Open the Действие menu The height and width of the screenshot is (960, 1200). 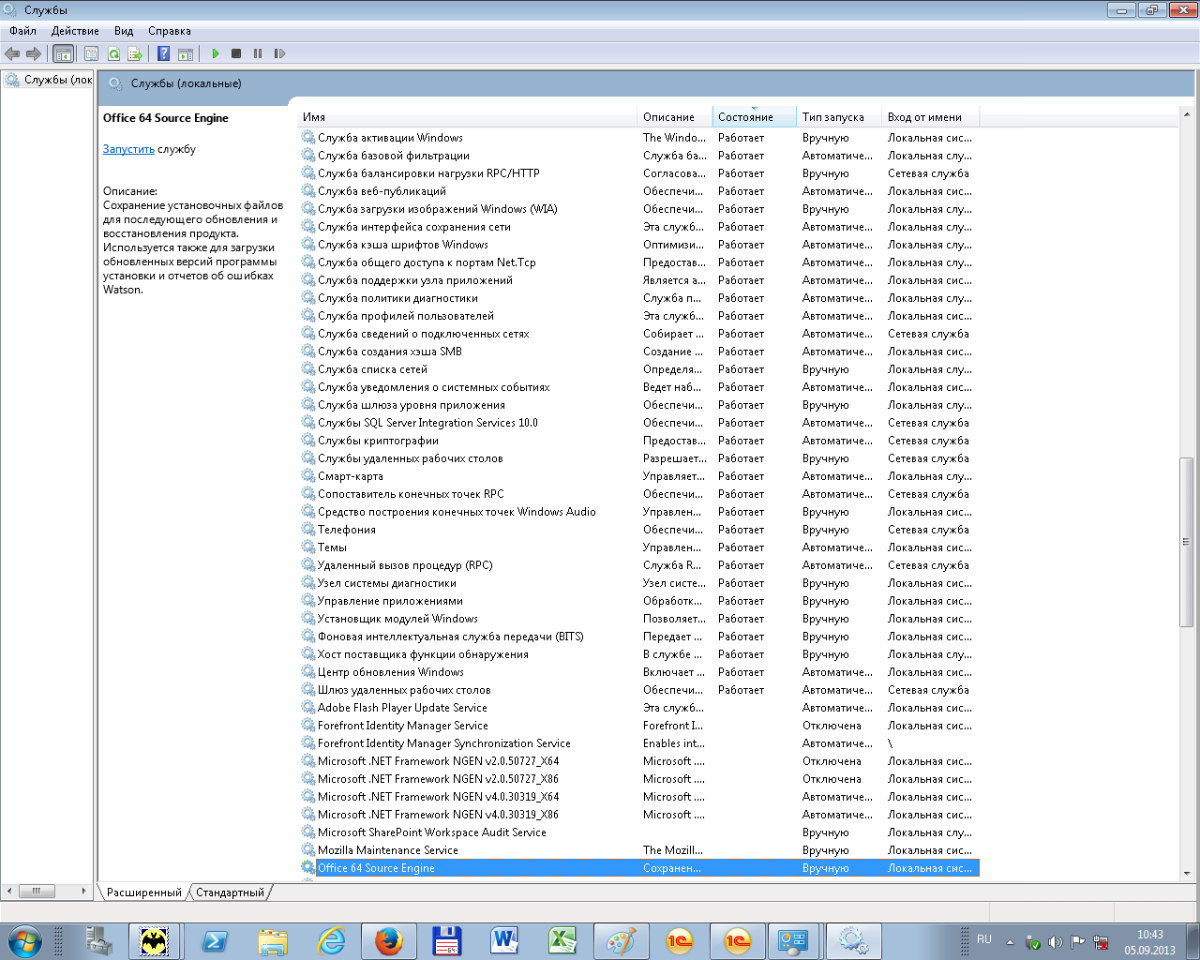point(75,31)
